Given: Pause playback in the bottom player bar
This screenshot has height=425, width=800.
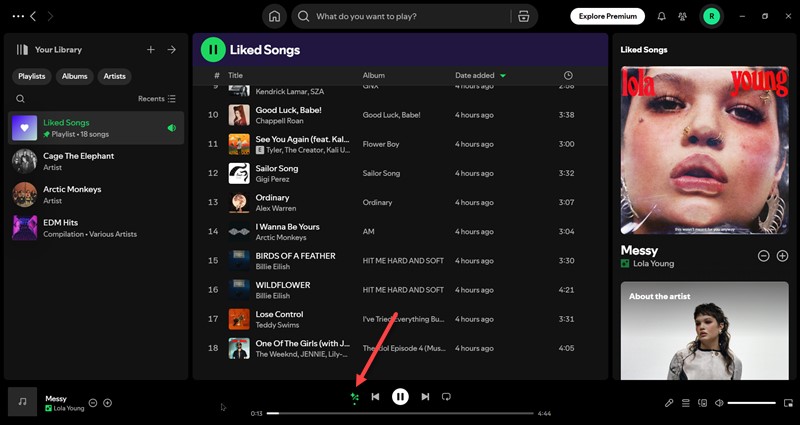Looking at the screenshot, I should coord(400,396).
